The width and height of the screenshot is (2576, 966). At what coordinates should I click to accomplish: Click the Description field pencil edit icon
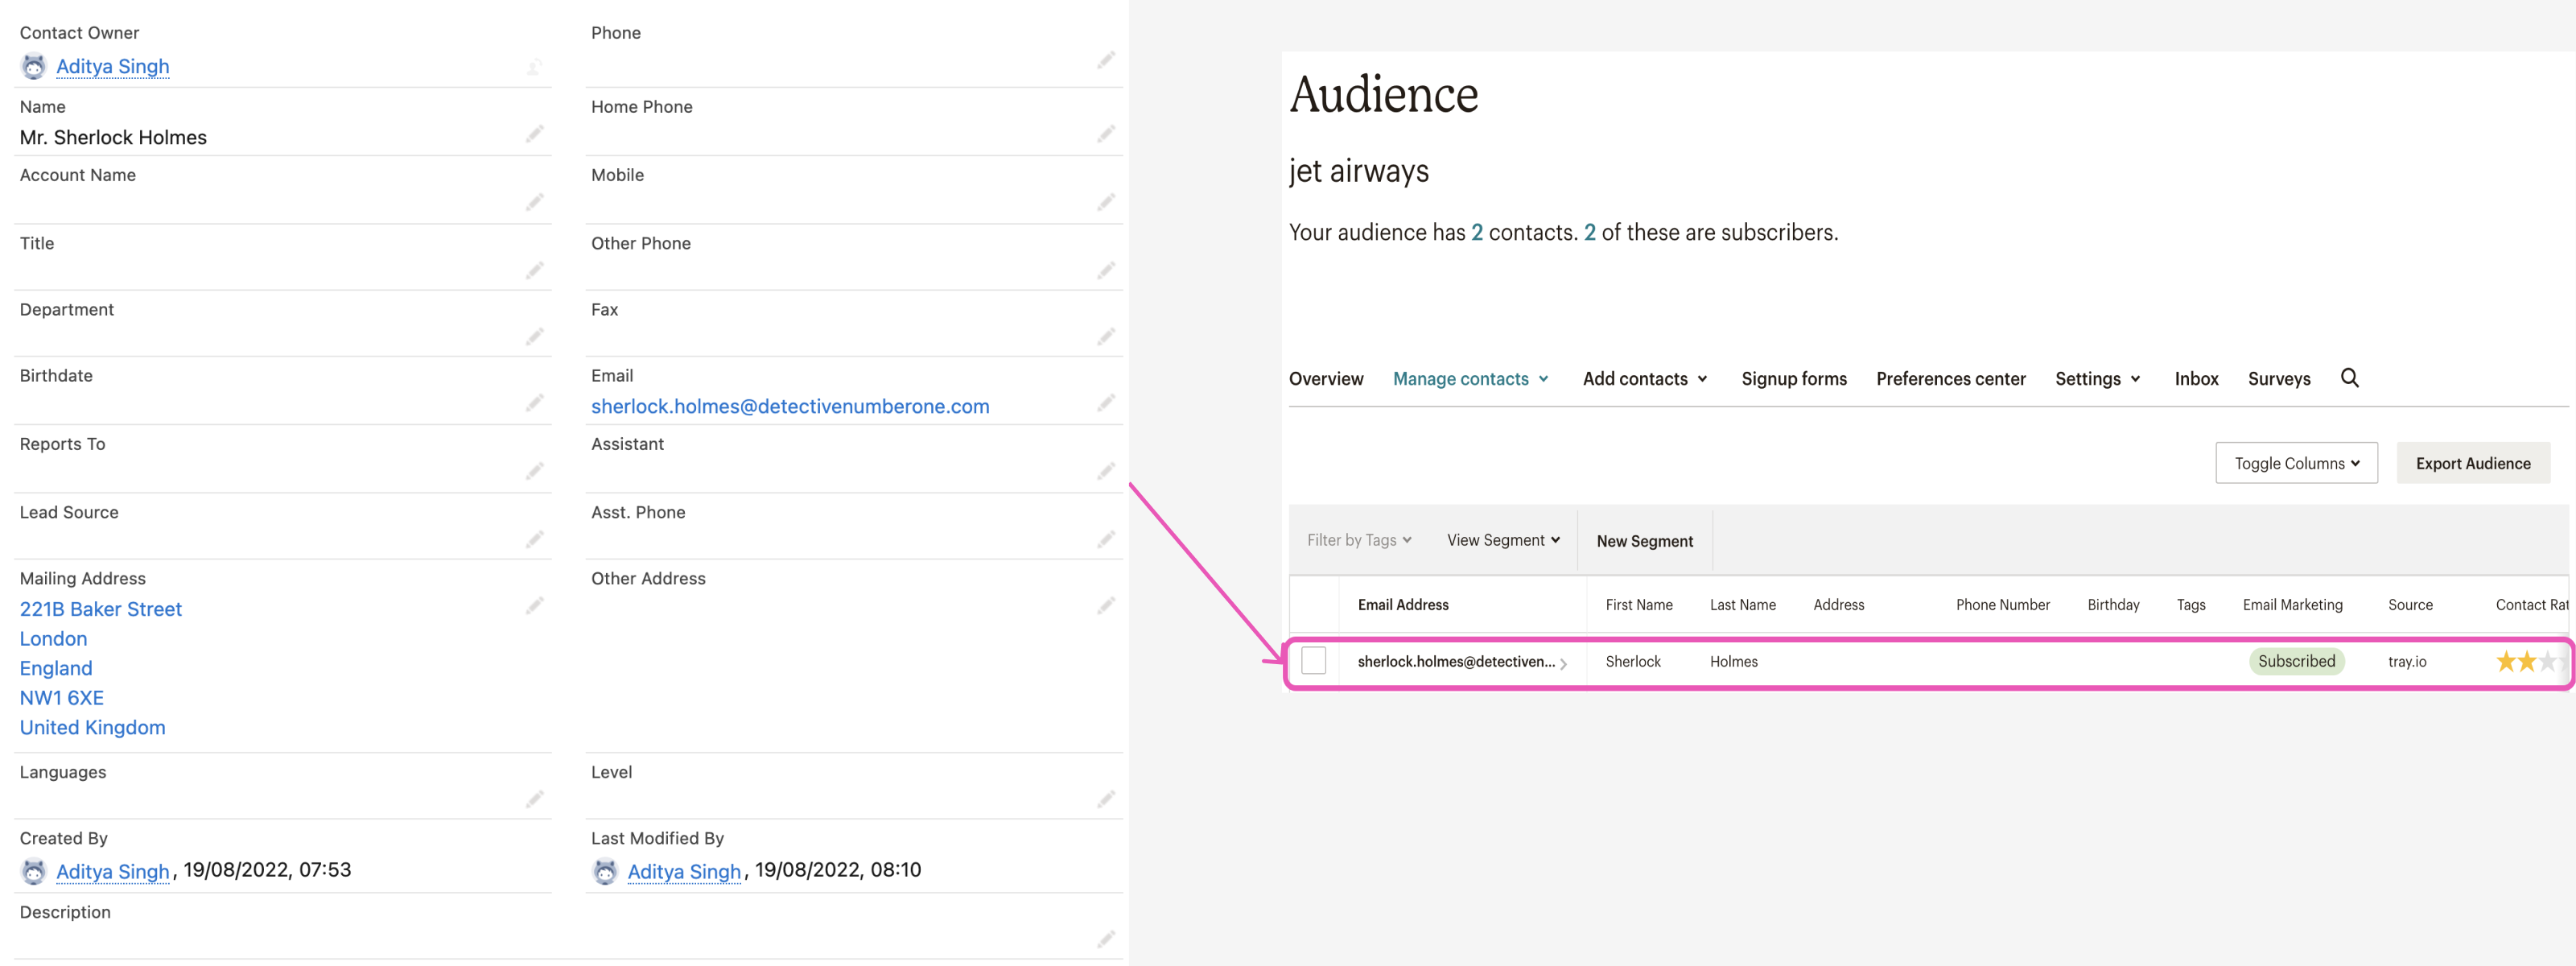coord(1105,939)
